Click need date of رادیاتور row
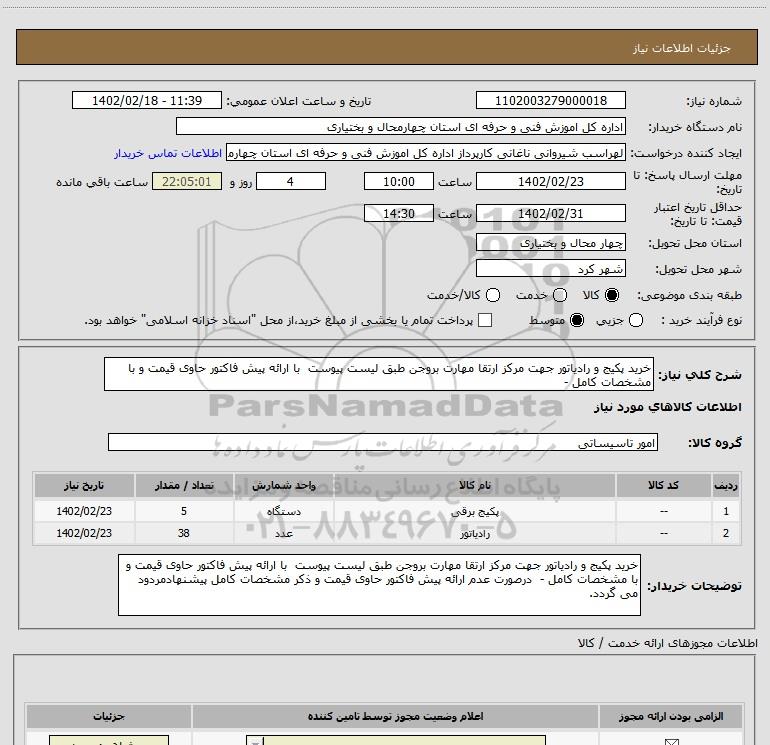Viewport: 770px width, 745px height. [84, 533]
